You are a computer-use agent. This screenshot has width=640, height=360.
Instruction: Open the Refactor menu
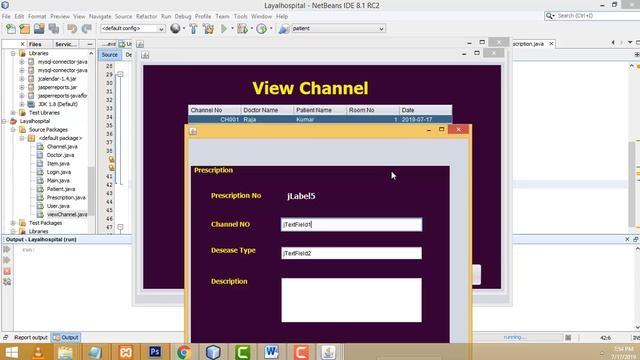(x=147, y=16)
